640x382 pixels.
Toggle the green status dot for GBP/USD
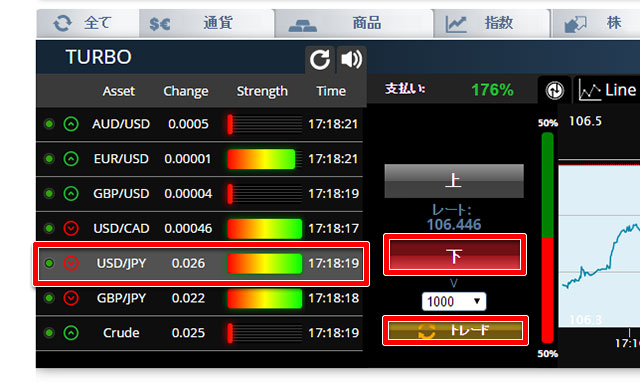[x=49, y=193]
